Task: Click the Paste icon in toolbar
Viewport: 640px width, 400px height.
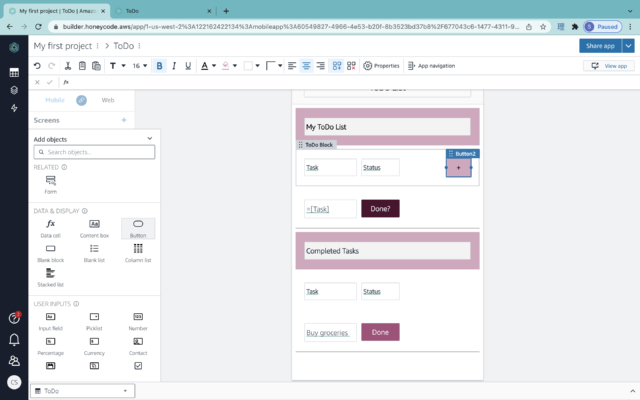Action: tap(96, 66)
